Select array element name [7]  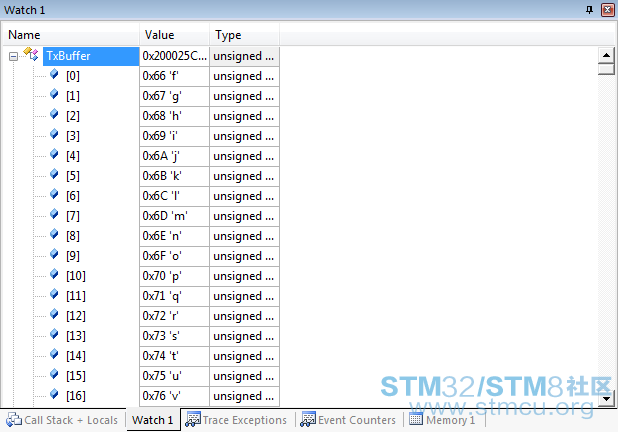tap(73, 216)
